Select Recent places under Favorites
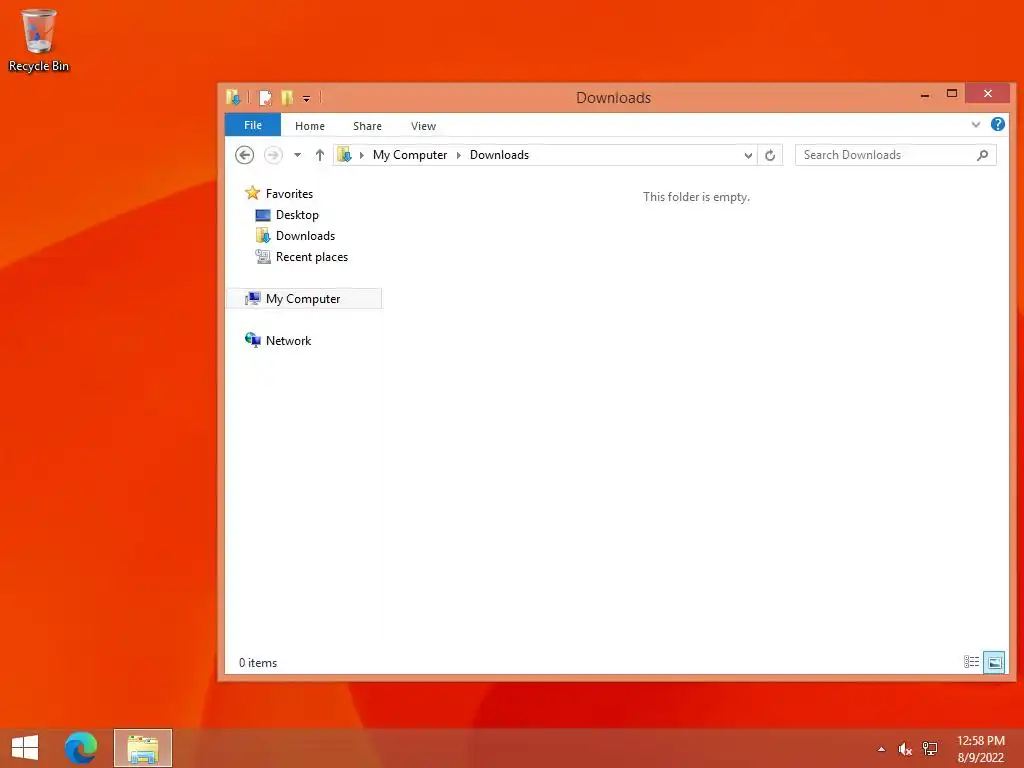Image resolution: width=1024 pixels, height=768 pixels. [312, 257]
